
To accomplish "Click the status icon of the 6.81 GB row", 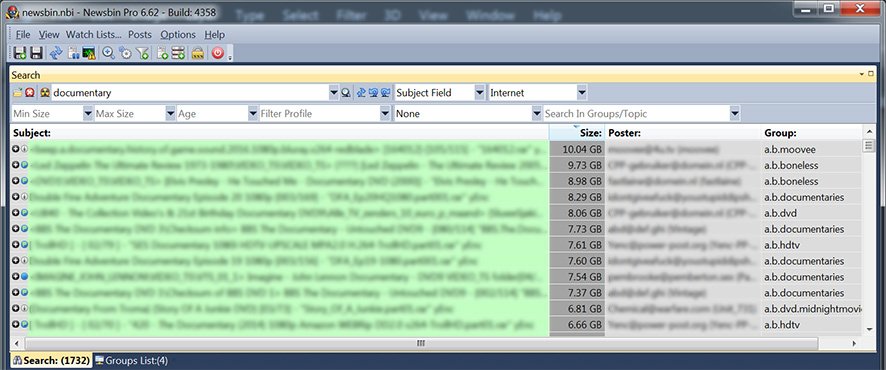I will 24,308.
